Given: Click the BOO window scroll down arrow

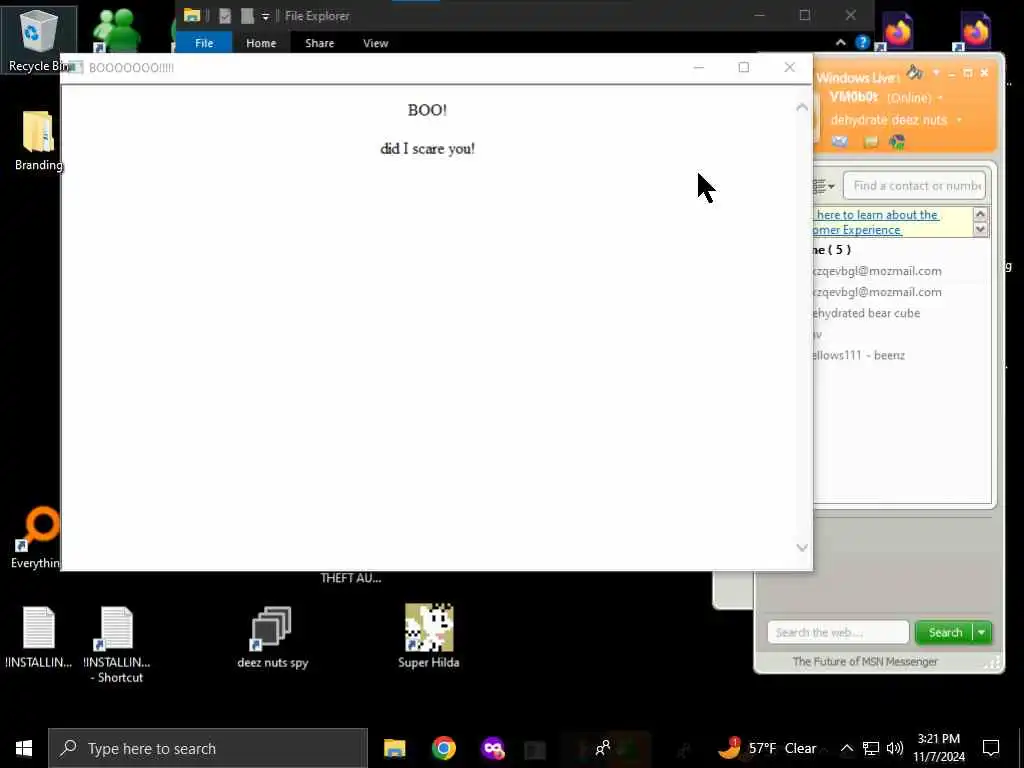Looking at the screenshot, I should point(802,548).
